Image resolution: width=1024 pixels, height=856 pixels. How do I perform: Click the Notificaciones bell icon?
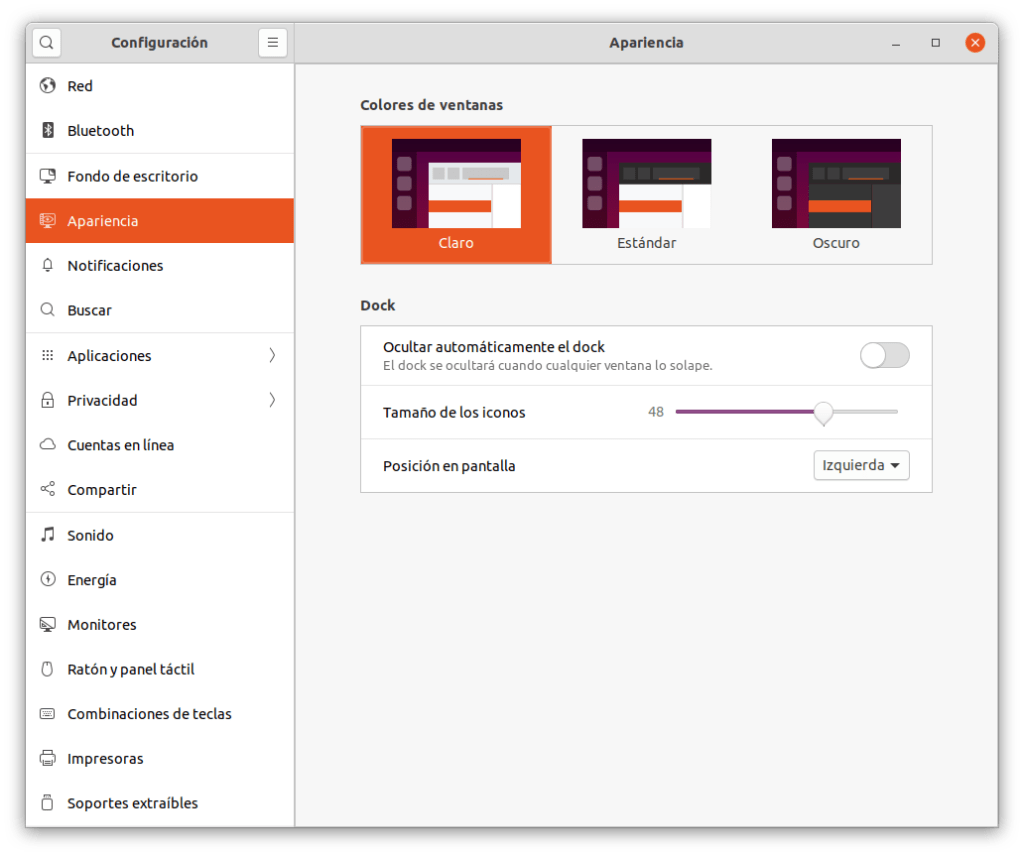tap(47, 266)
